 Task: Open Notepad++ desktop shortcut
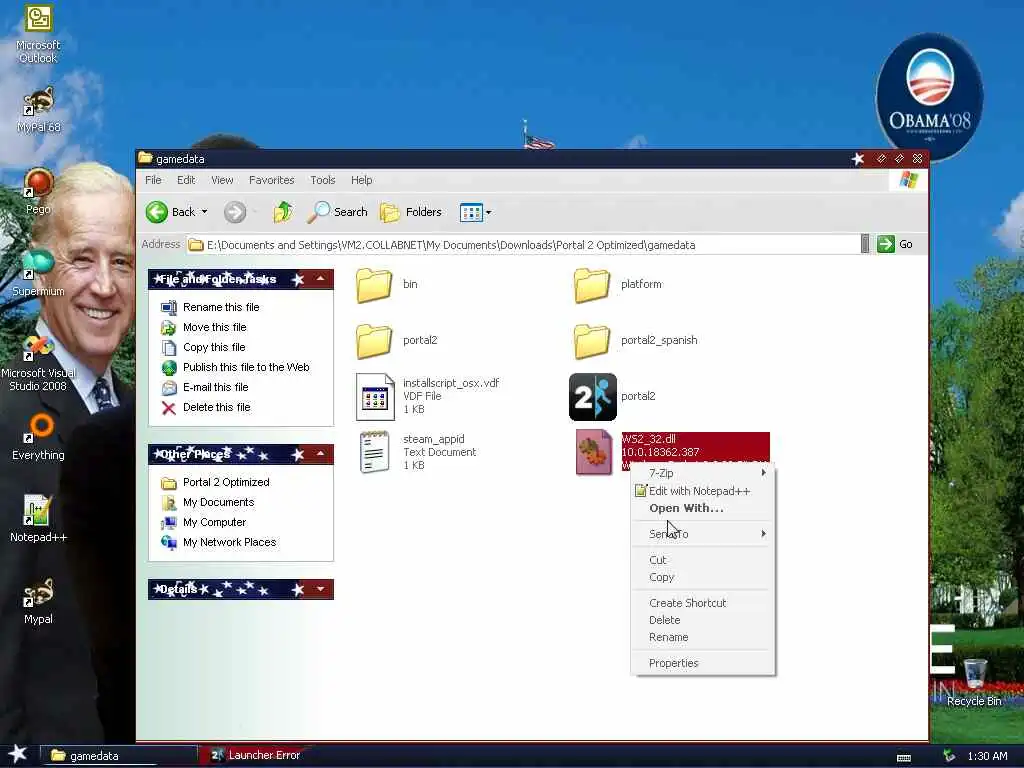(x=38, y=519)
